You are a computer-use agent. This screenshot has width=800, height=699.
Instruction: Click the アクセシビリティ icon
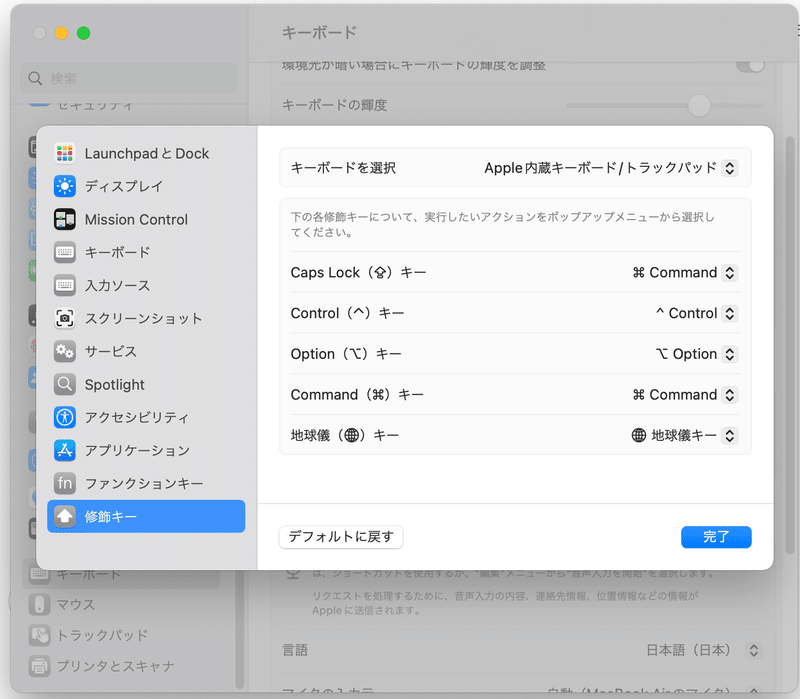click(65, 417)
